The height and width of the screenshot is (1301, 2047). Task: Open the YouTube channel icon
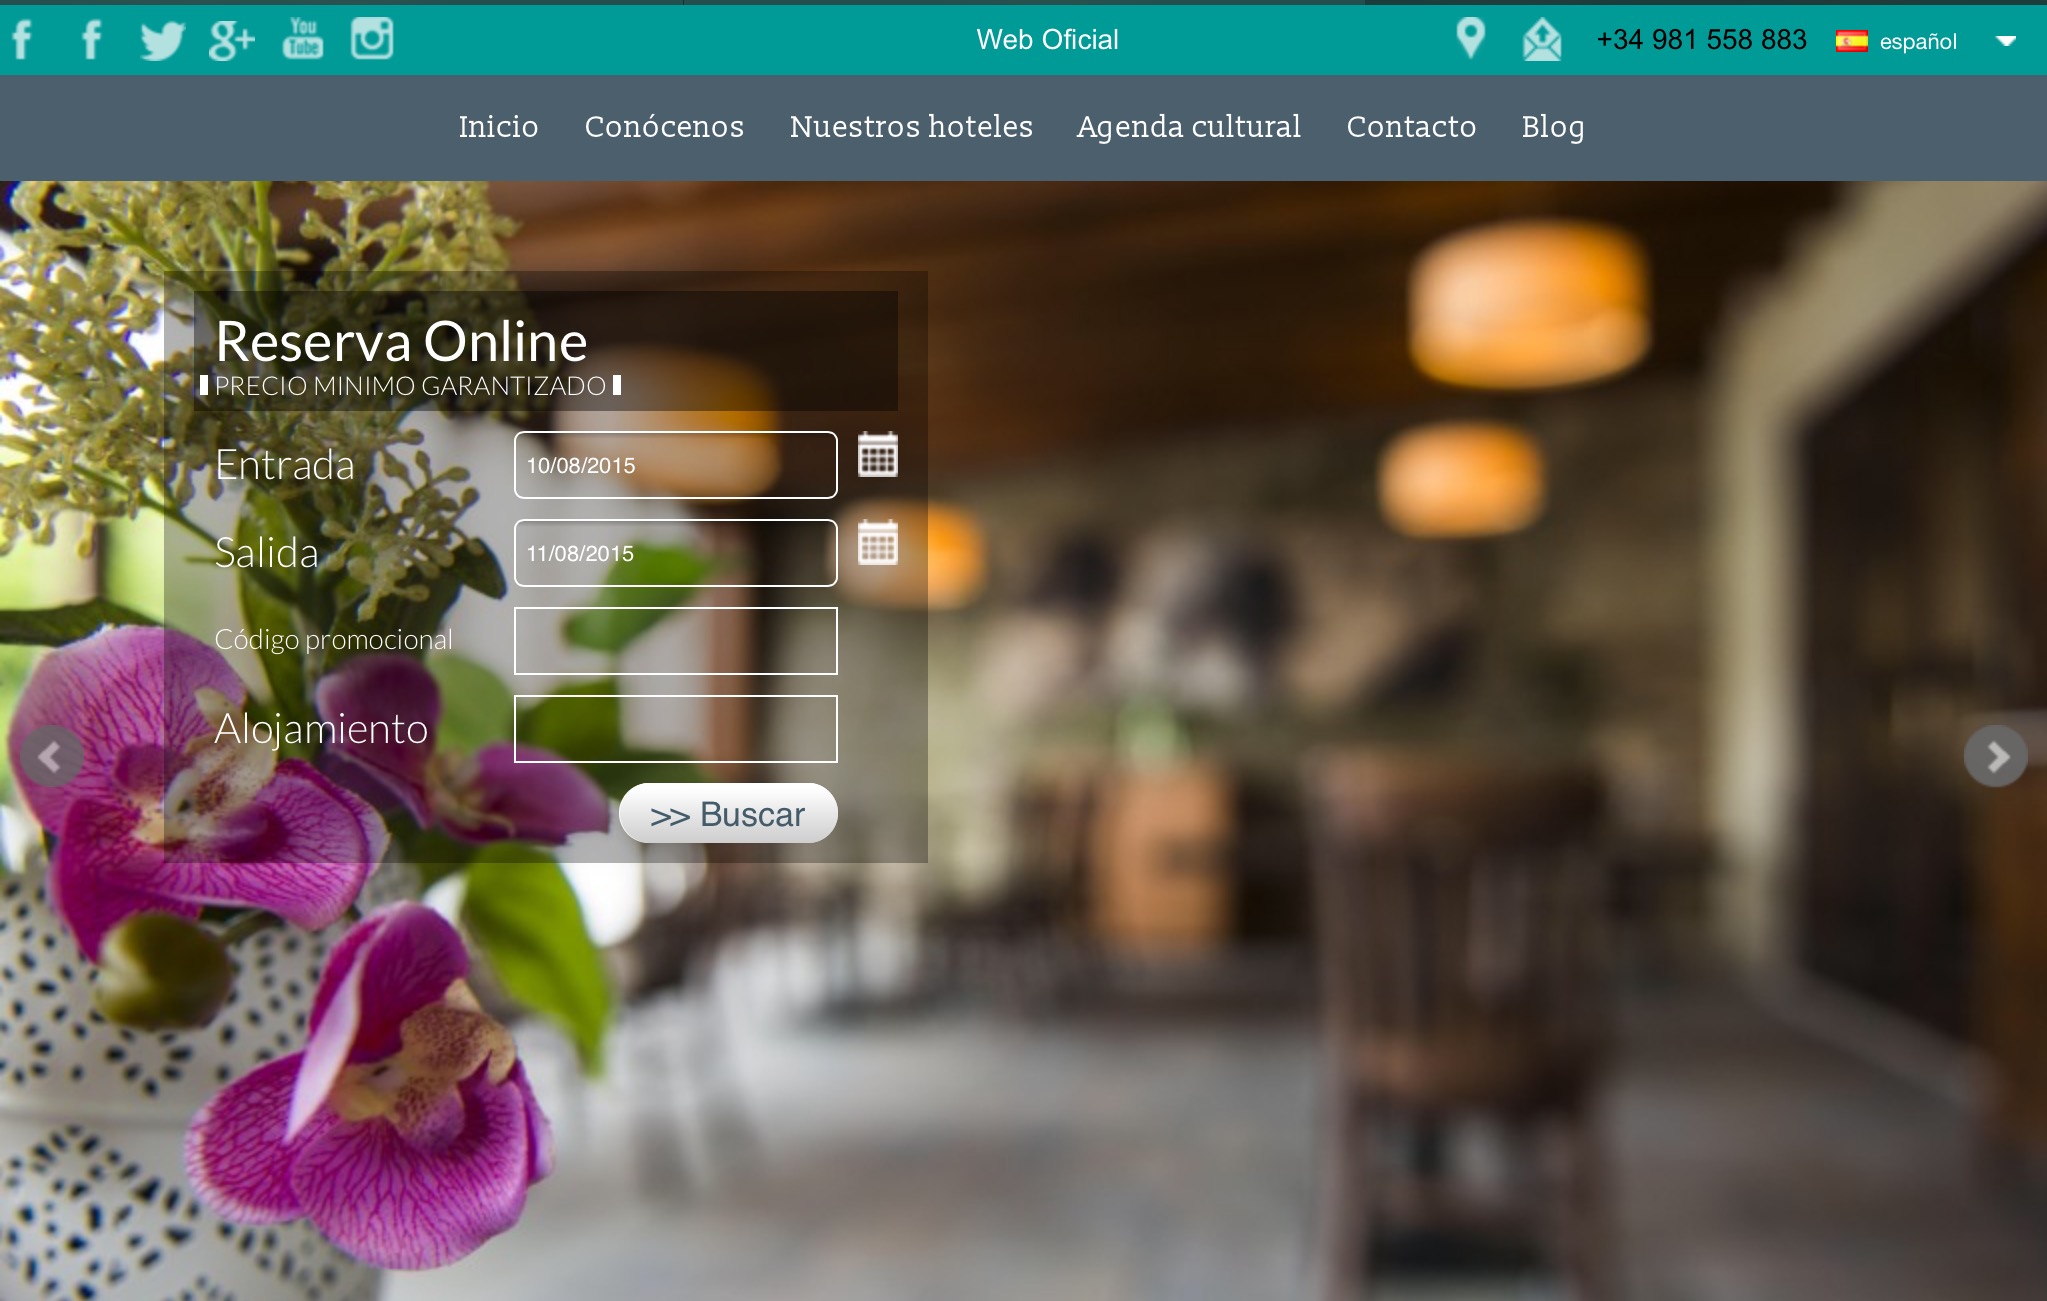tap(302, 39)
